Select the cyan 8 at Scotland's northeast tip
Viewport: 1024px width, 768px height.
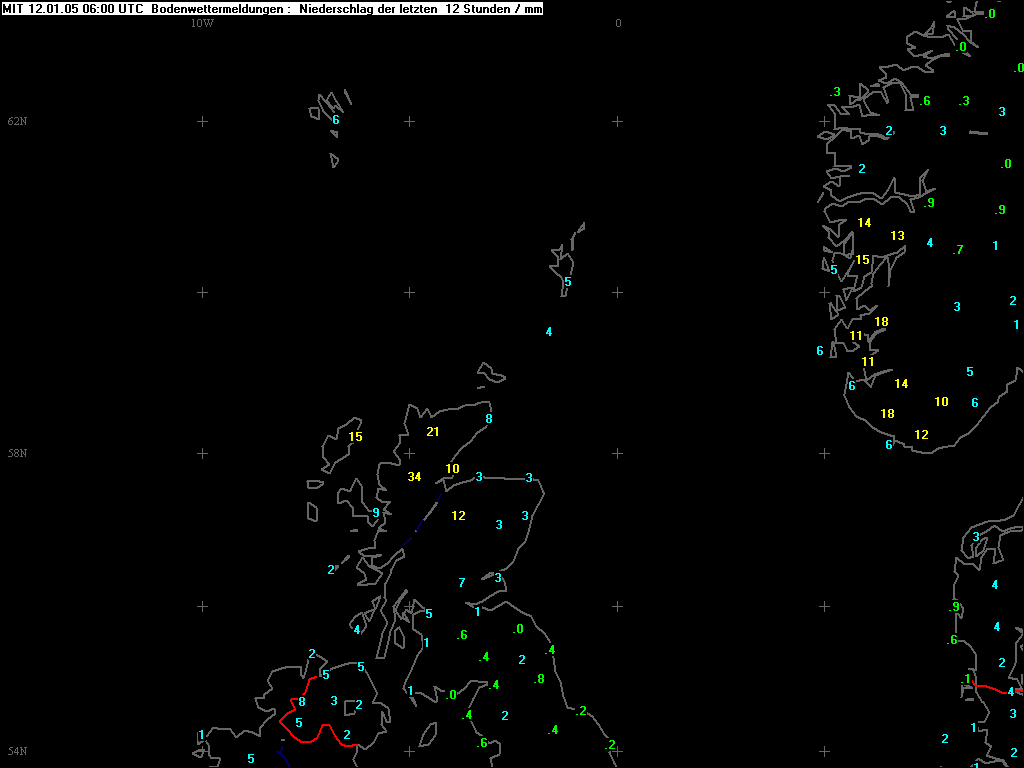tap(488, 419)
